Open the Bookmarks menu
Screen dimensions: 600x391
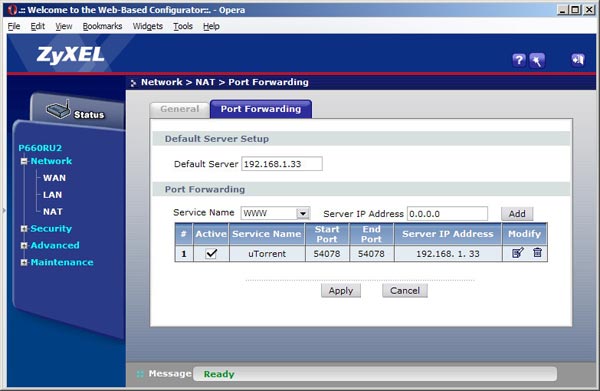(x=102, y=26)
